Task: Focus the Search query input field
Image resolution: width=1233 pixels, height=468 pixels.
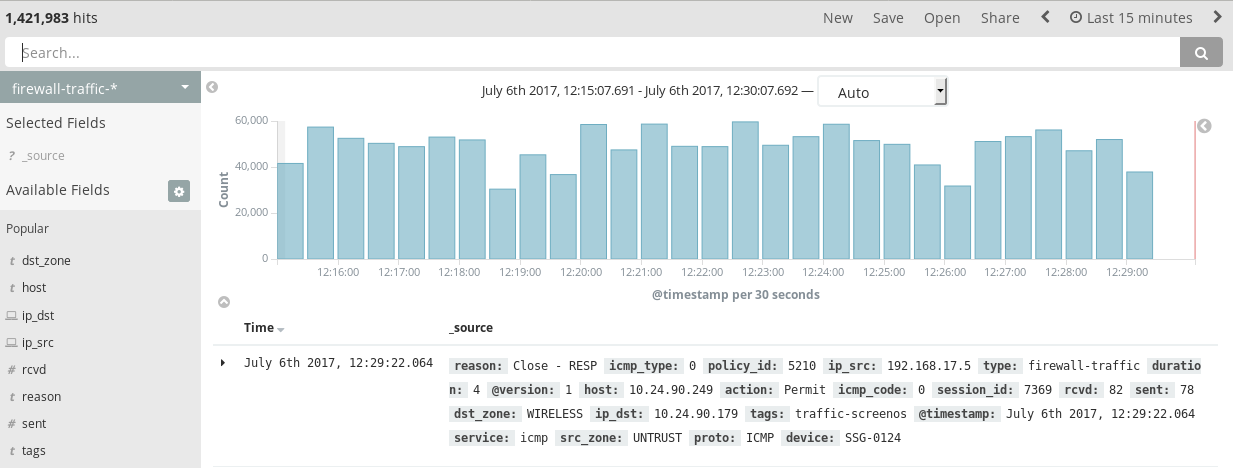Action: pyautogui.click(x=592, y=53)
